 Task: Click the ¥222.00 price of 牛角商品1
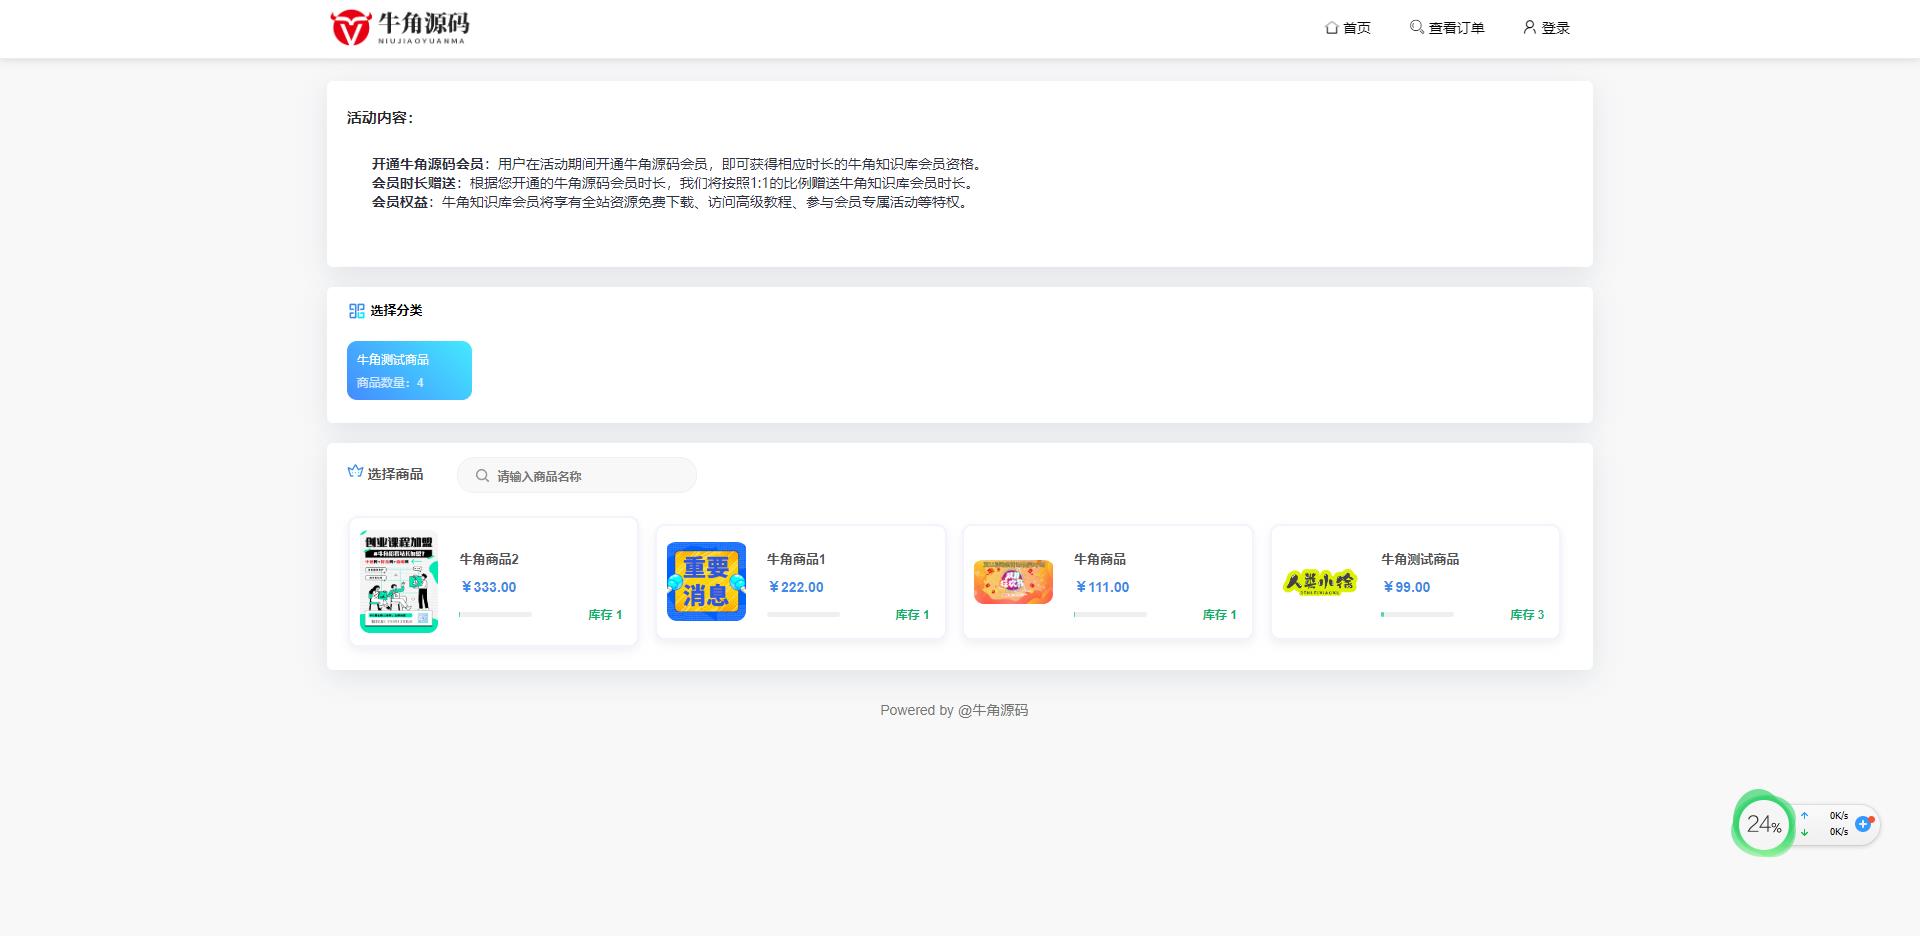tap(796, 587)
